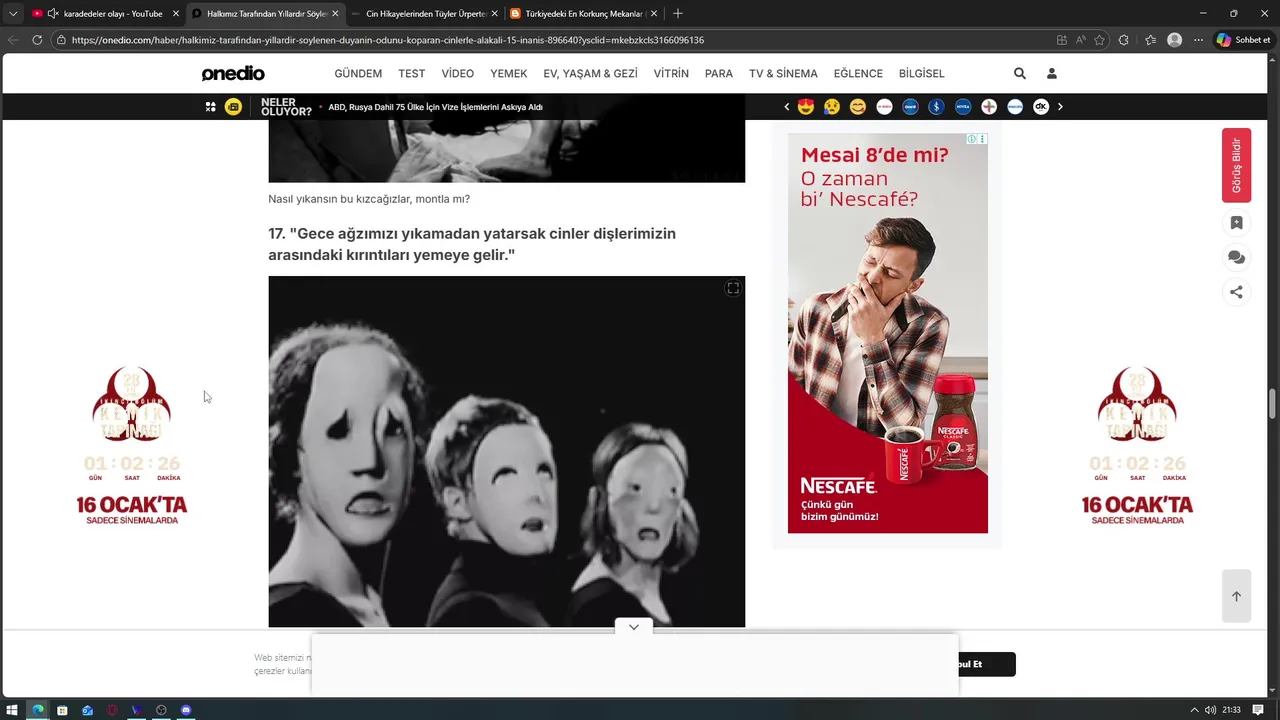1280x720 pixels.
Task: Click the masked faces article image
Action: (x=506, y=452)
